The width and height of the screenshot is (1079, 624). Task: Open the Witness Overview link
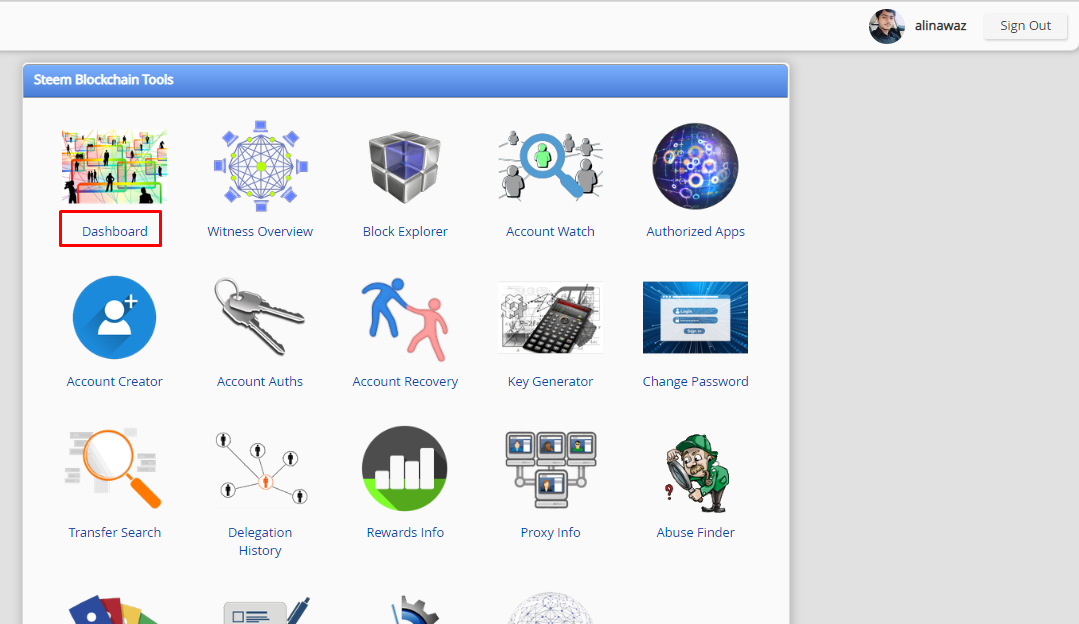[260, 231]
